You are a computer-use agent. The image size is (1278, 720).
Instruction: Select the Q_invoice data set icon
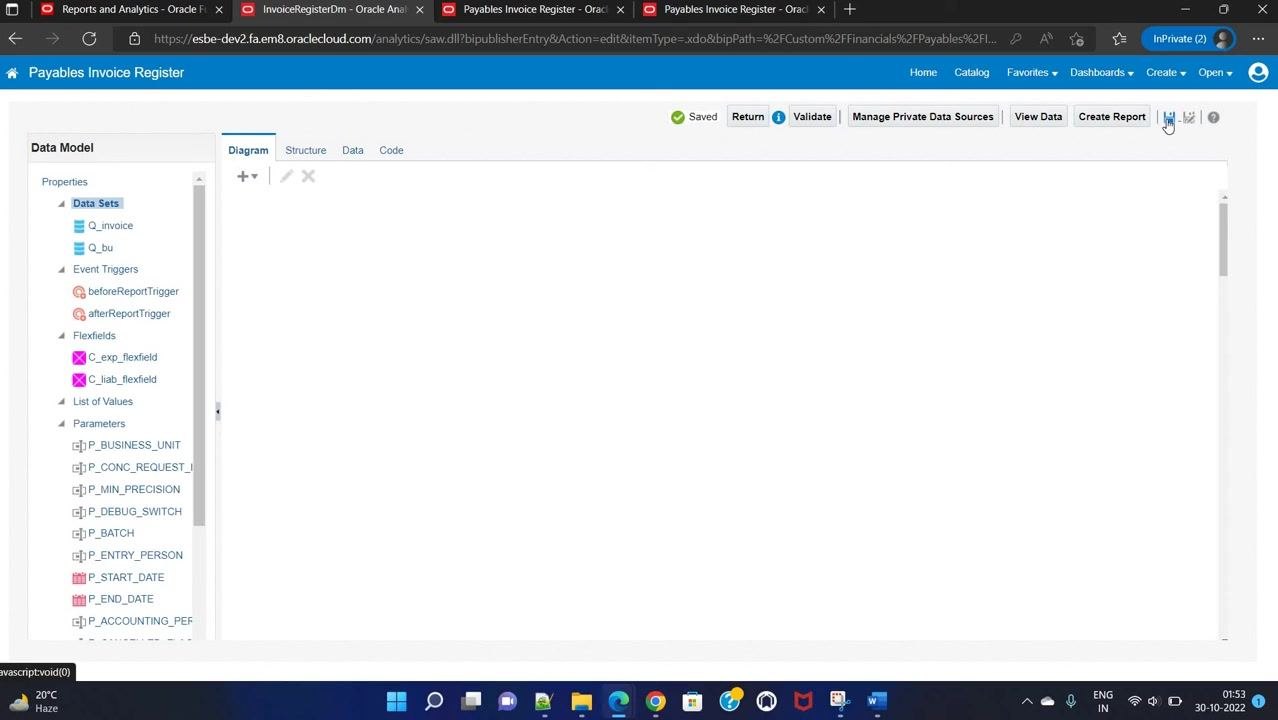79,226
